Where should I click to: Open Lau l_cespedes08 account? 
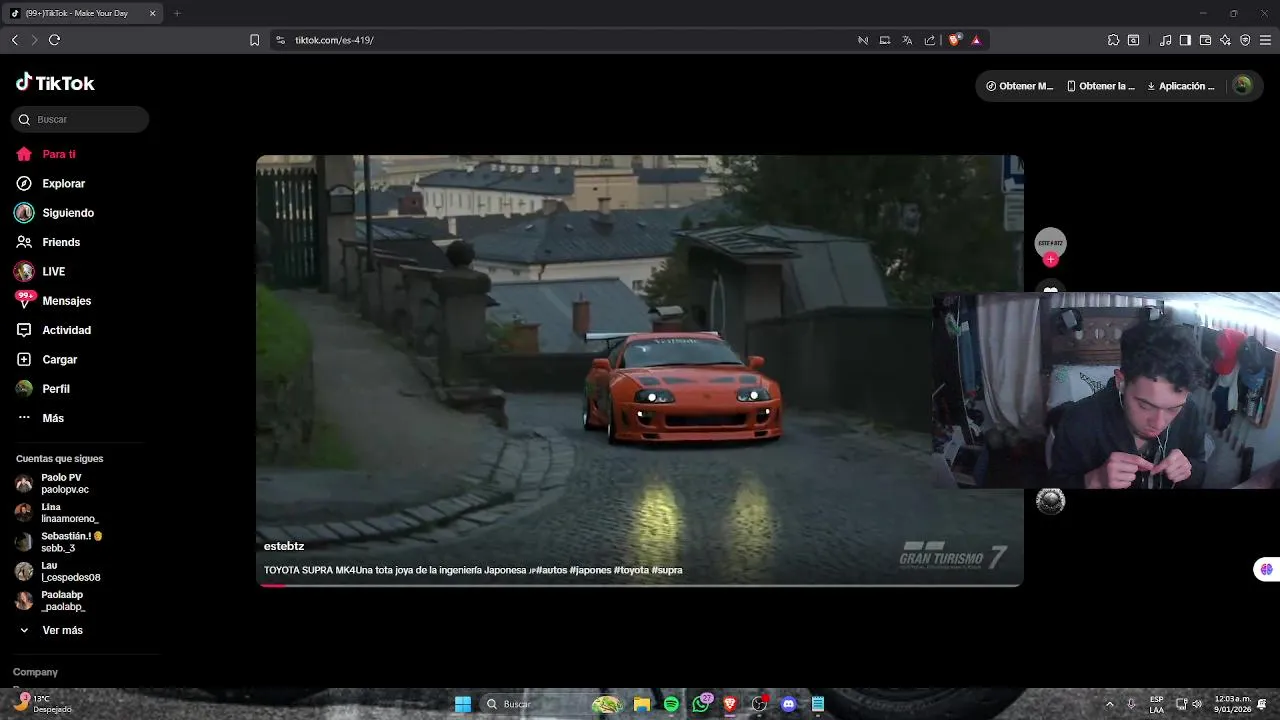pos(58,571)
